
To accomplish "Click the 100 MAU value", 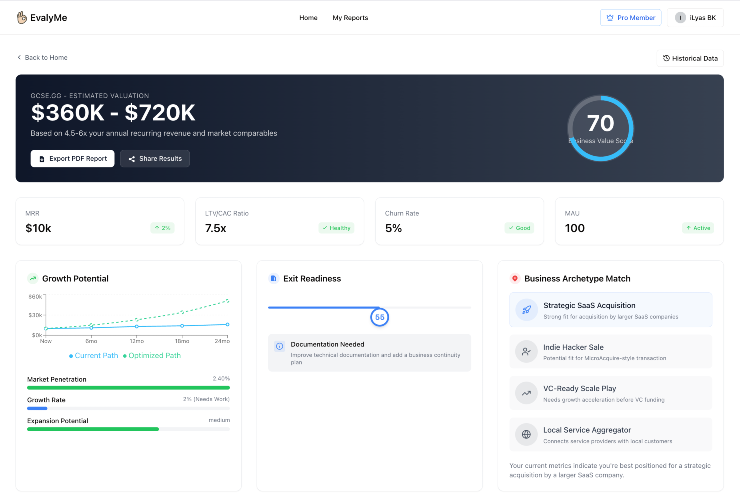I will (x=575, y=228).
